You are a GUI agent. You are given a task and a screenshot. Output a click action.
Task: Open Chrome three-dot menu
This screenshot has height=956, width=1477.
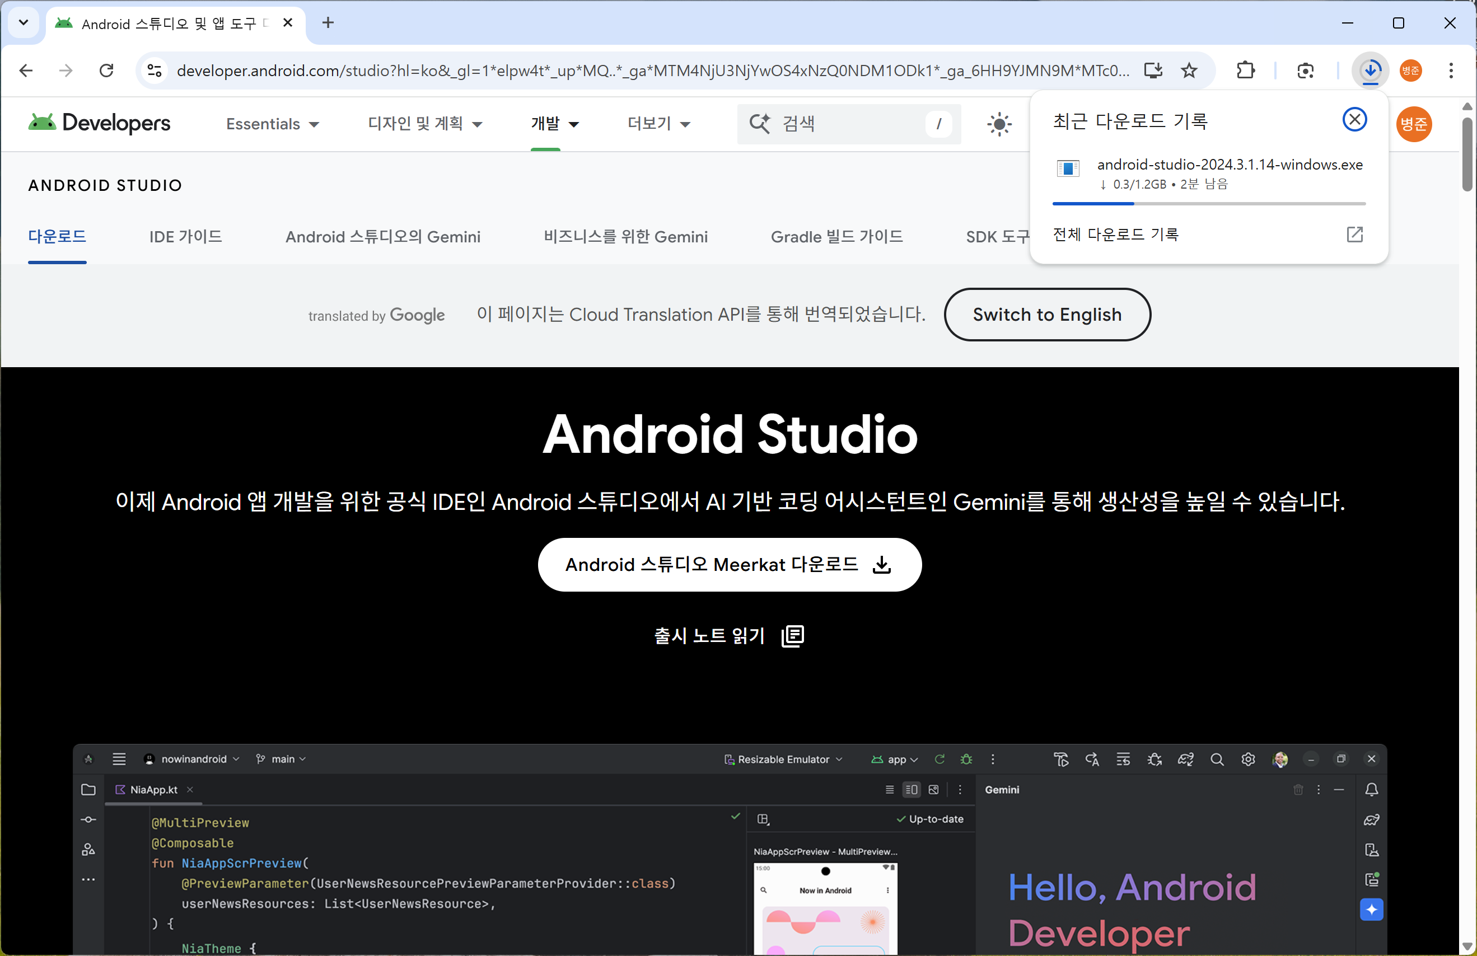coord(1451,71)
